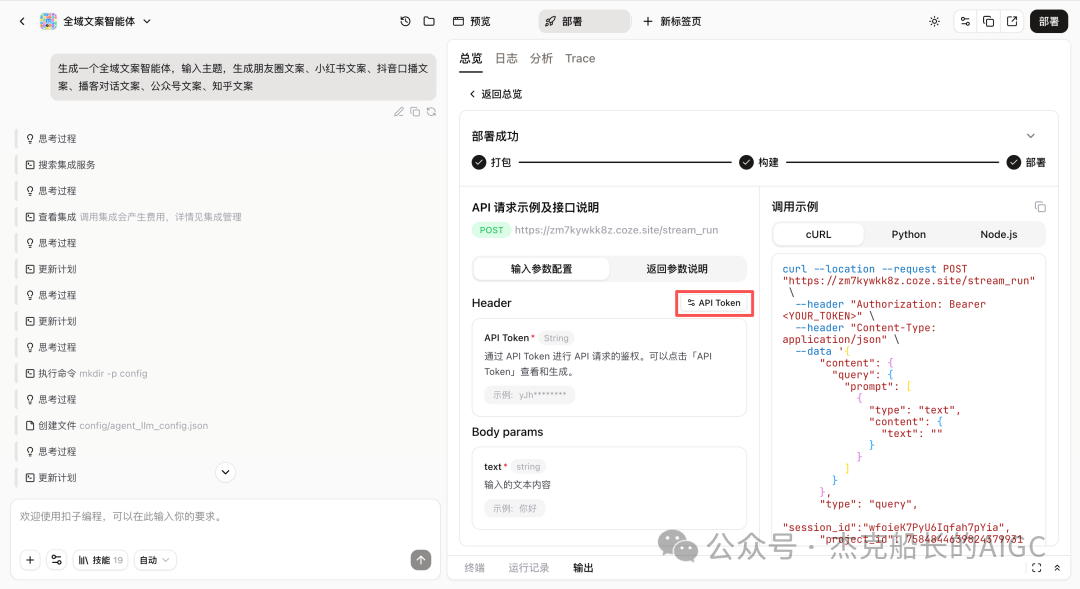Open the 全域文案智能体 project dropdown
Viewport: 1080px width, 589px height.
coord(107,21)
